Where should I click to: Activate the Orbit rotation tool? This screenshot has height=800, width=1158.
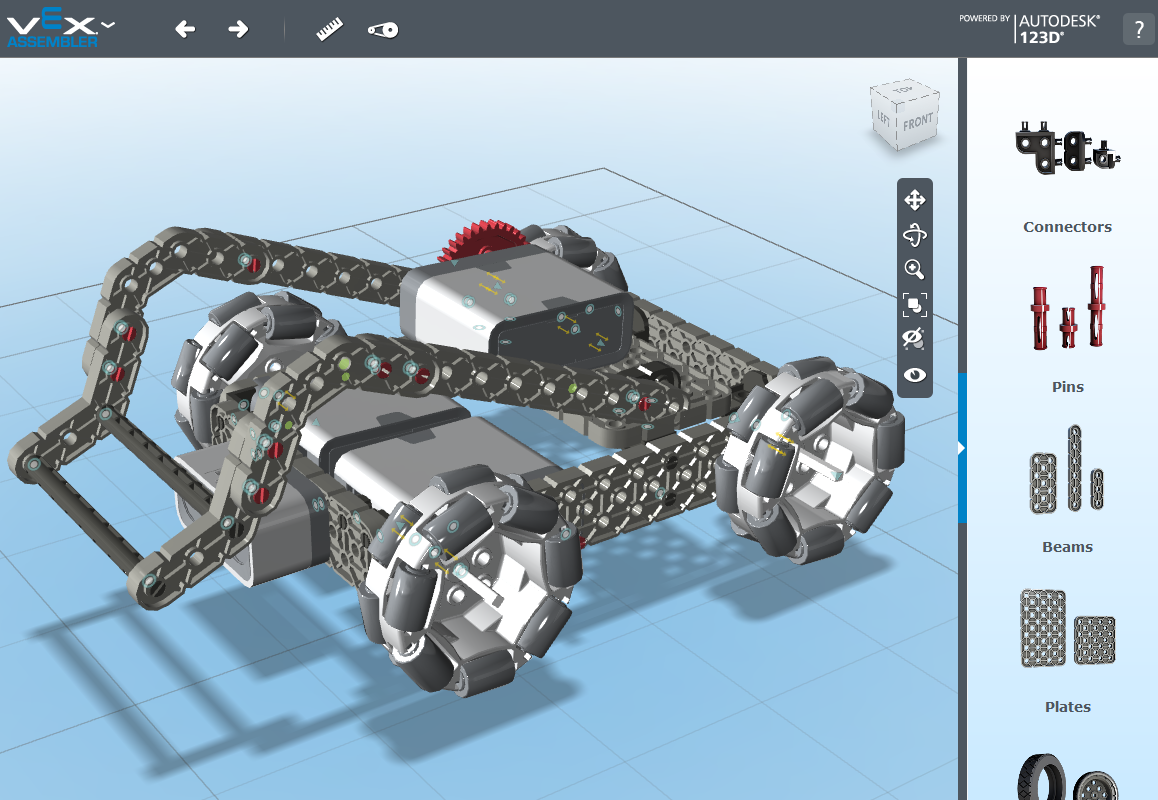point(914,234)
